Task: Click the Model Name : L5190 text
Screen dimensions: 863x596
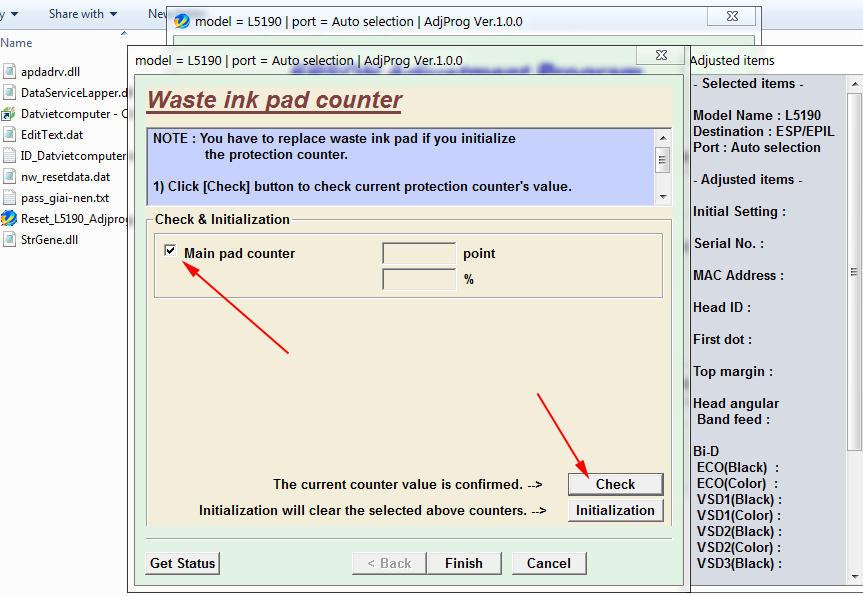Action: [x=757, y=115]
